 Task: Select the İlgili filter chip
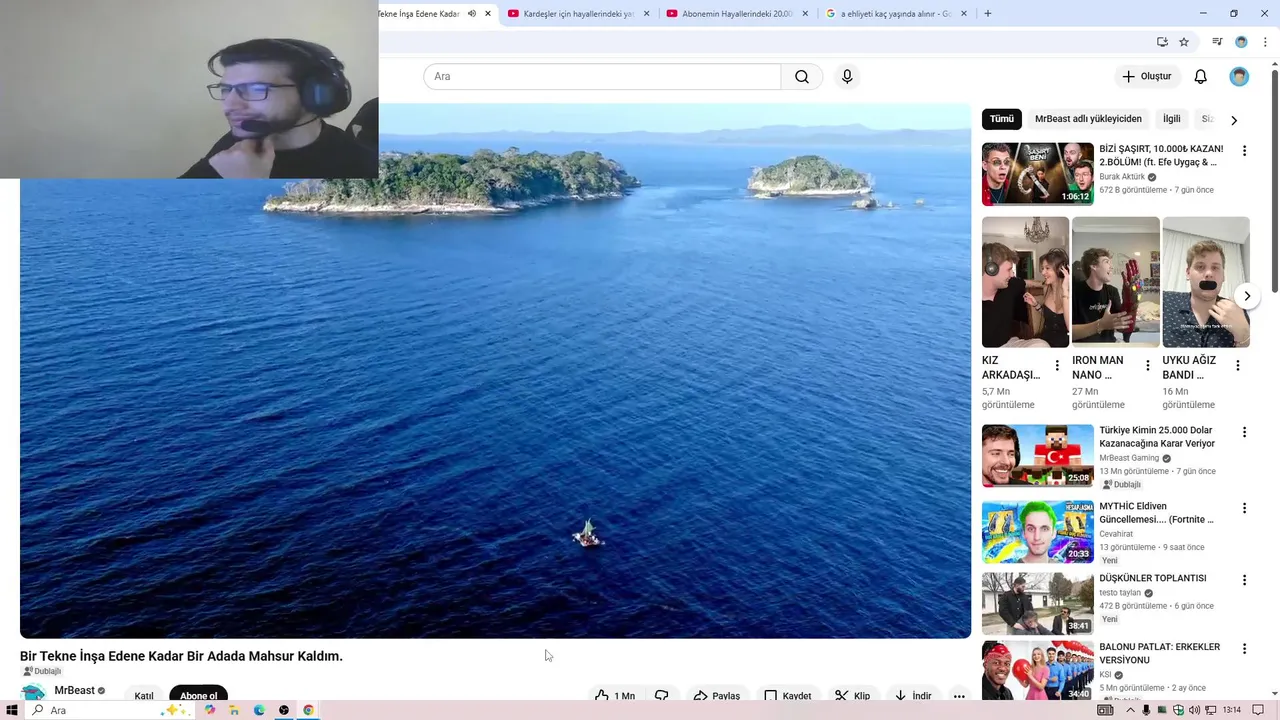[1172, 119]
